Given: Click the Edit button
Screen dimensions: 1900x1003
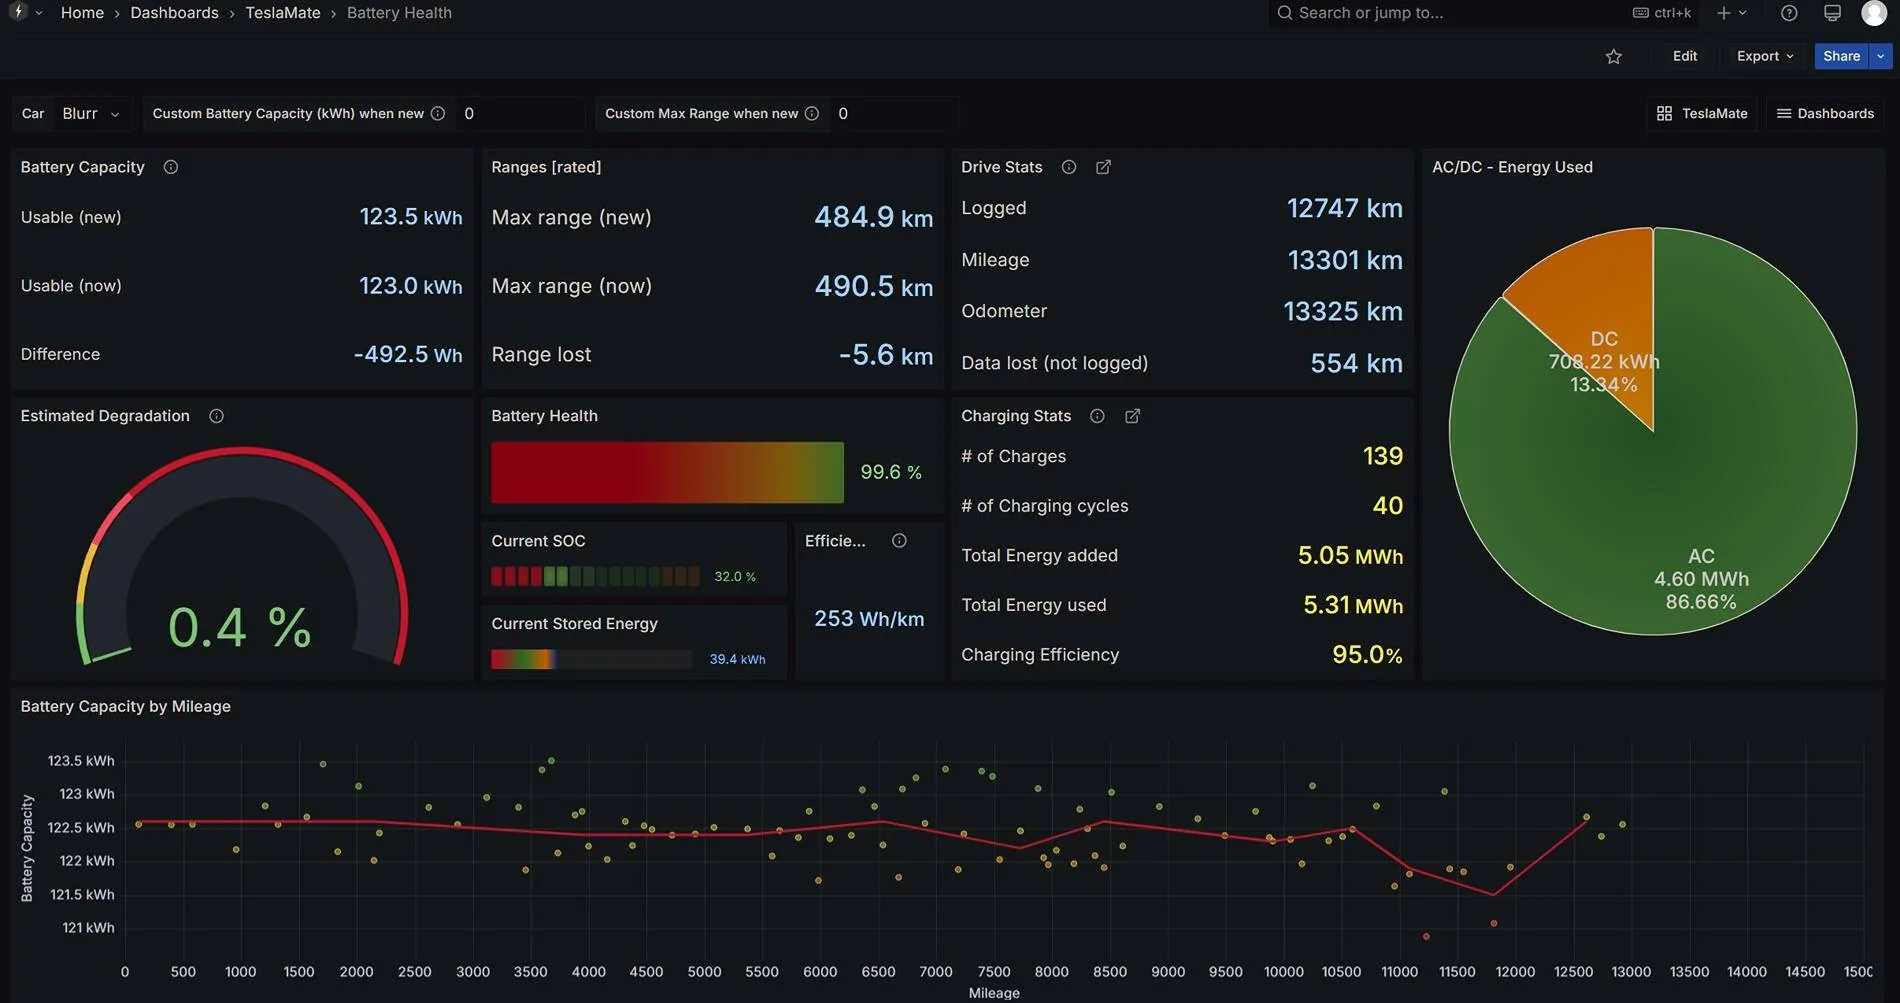Looking at the screenshot, I should pos(1685,56).
